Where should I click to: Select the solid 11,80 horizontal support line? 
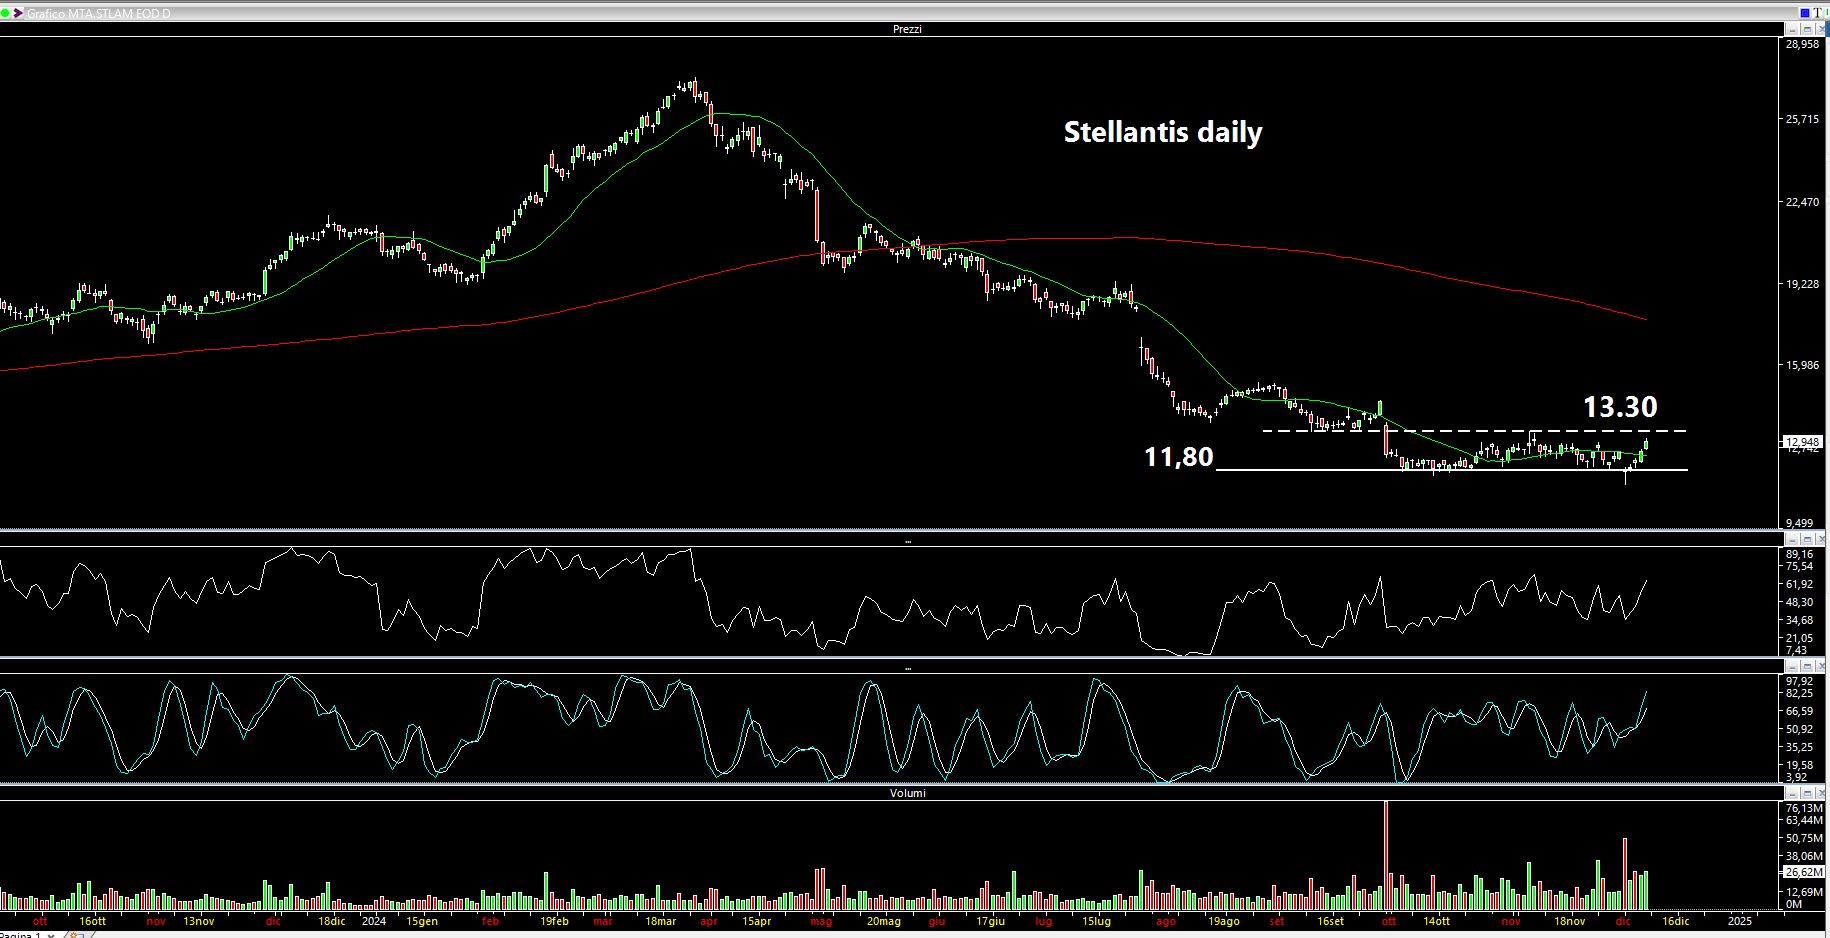pyautogui.click(x=1452, y=470)
